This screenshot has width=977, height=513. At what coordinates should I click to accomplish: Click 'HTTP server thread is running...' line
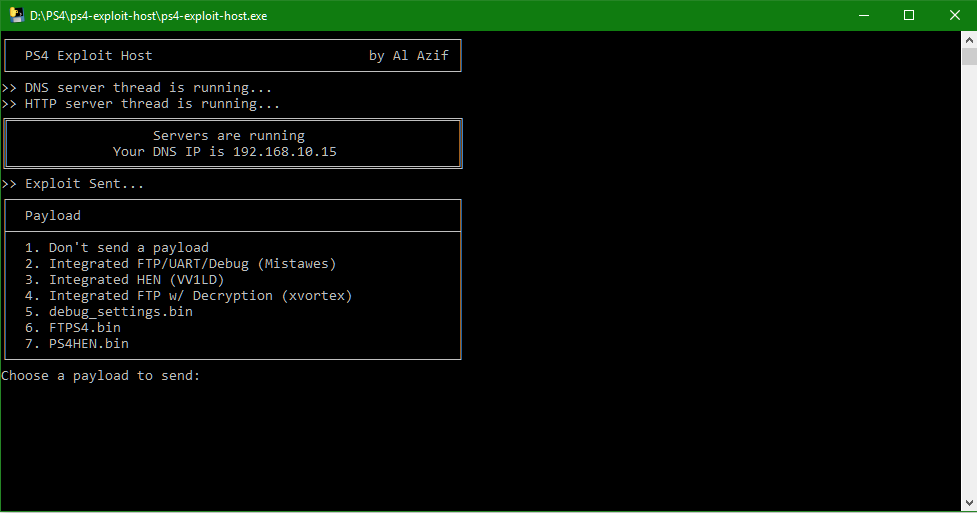coord(141,103)
